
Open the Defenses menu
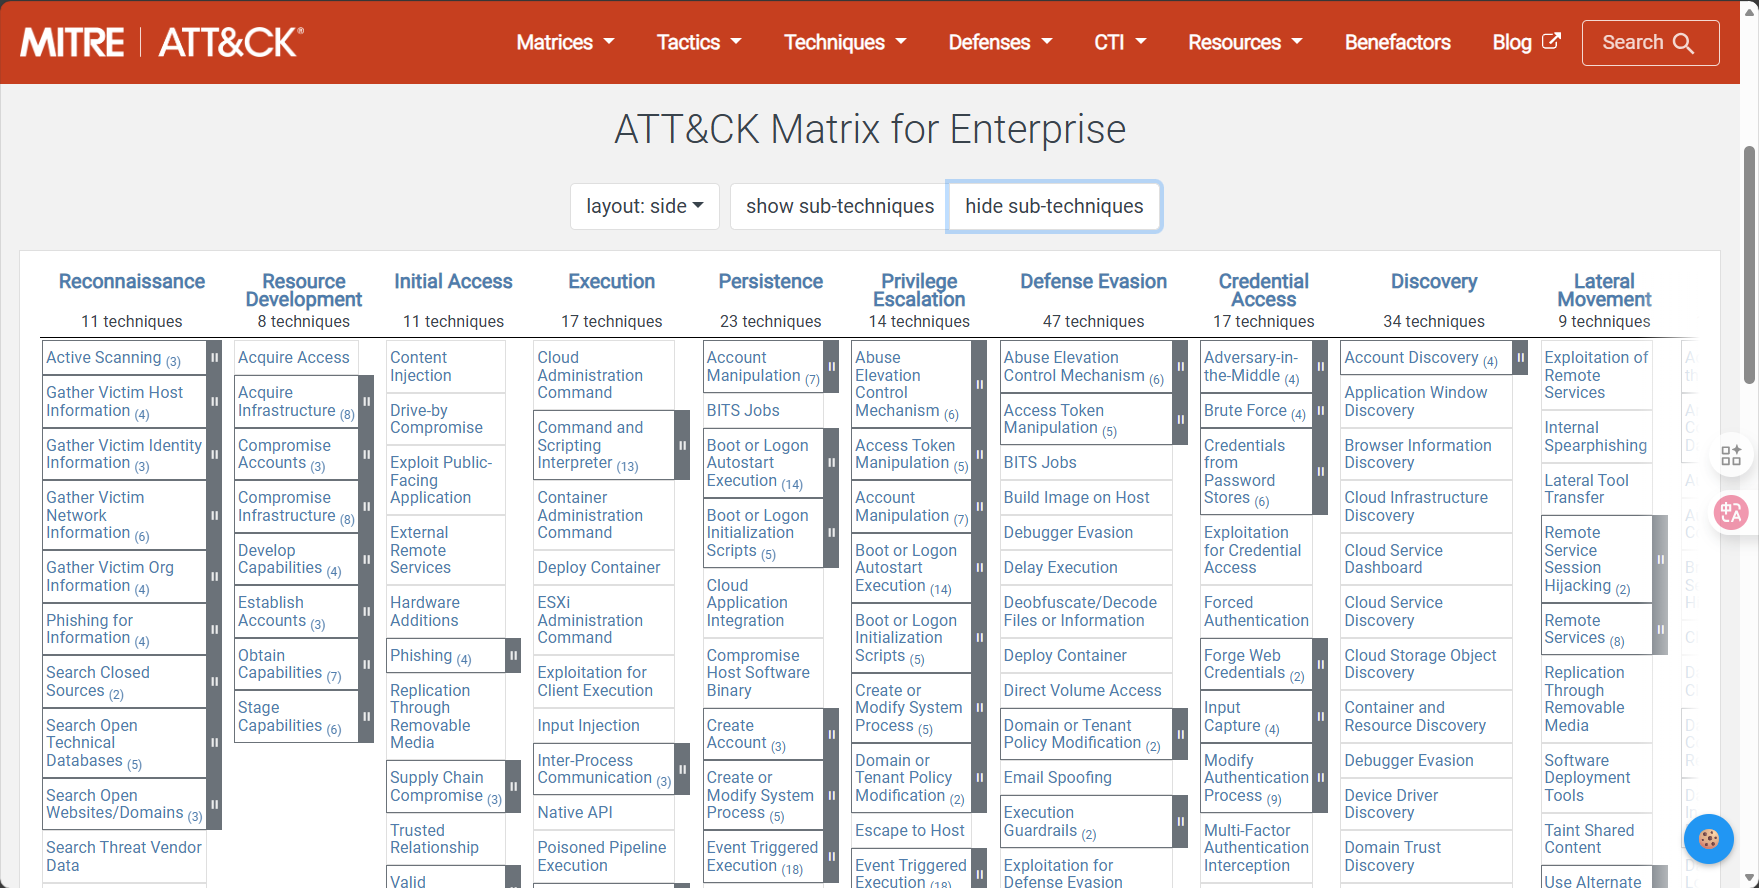pyautogui.click(x=1000, y=42)
